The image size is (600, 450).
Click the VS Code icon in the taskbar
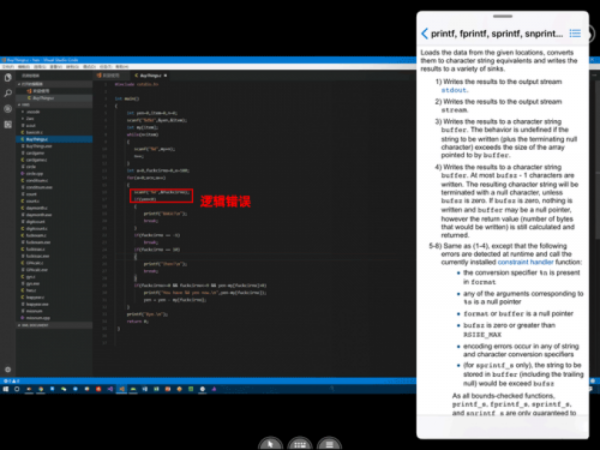(121, 389)
